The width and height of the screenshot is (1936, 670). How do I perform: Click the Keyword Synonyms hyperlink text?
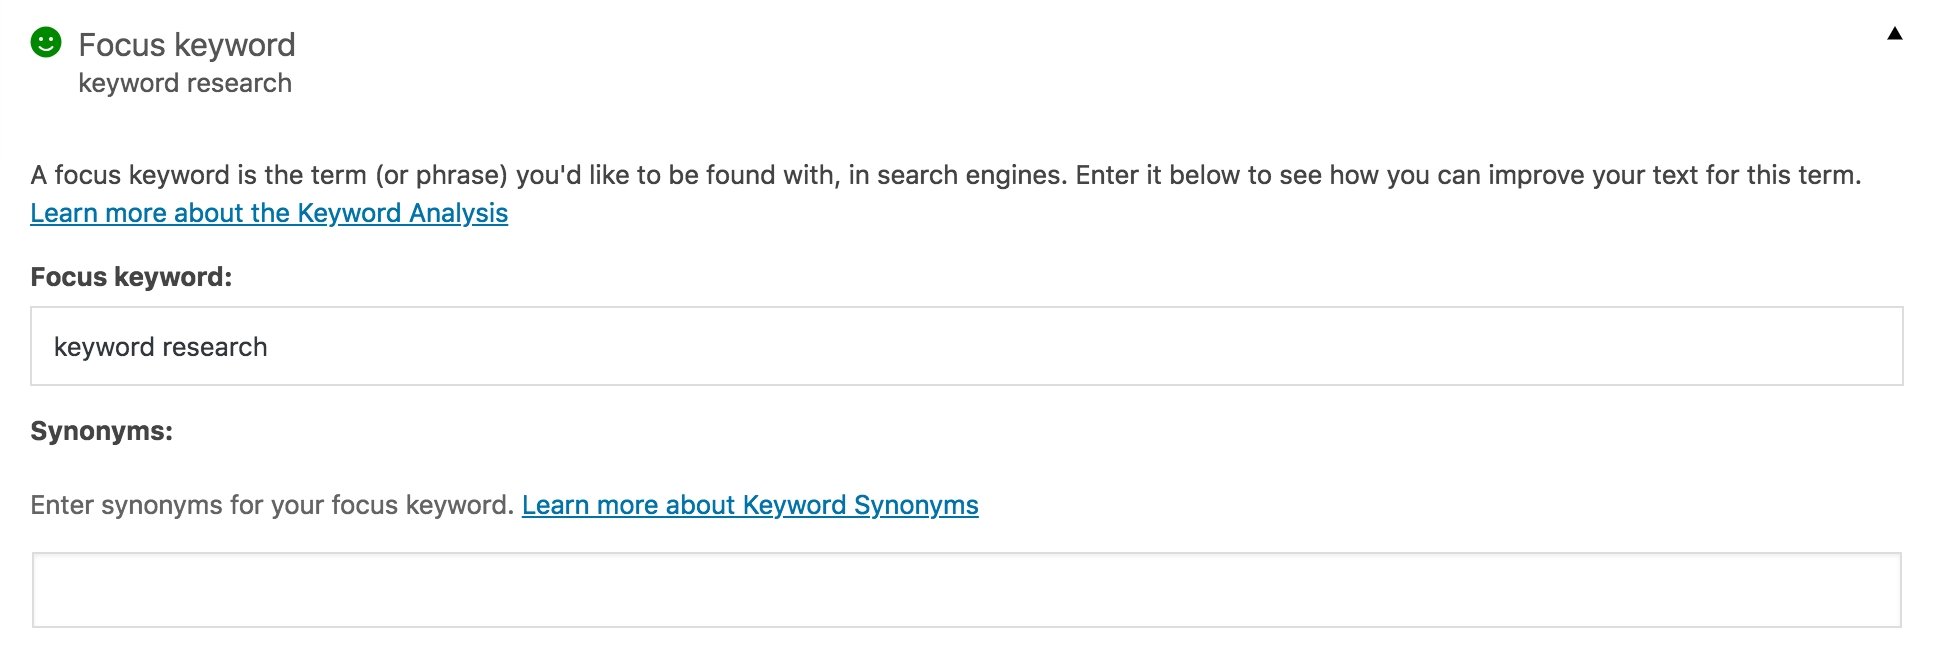(750, 505)
